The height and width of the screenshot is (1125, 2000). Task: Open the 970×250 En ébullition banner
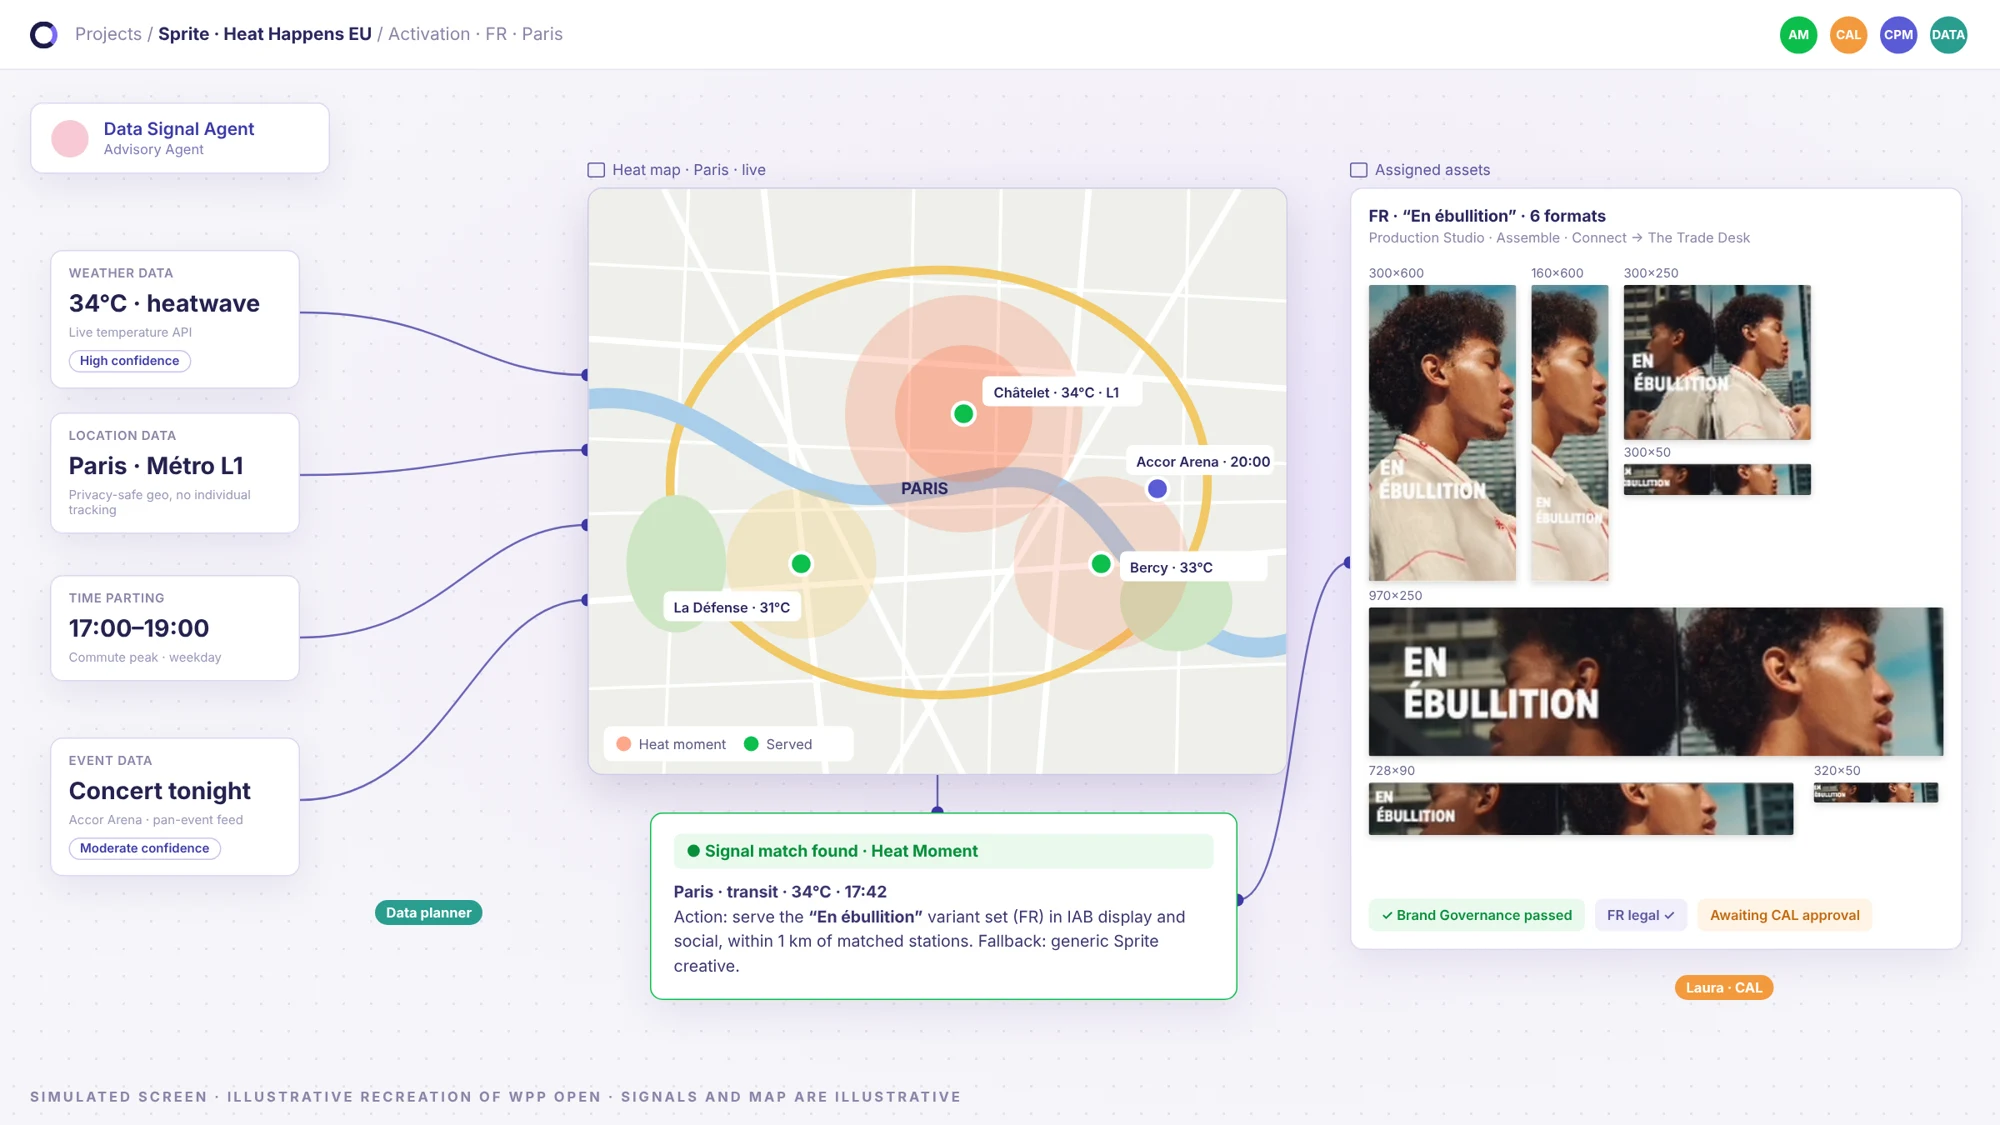pyautogui.click(x=1656, y=681)
